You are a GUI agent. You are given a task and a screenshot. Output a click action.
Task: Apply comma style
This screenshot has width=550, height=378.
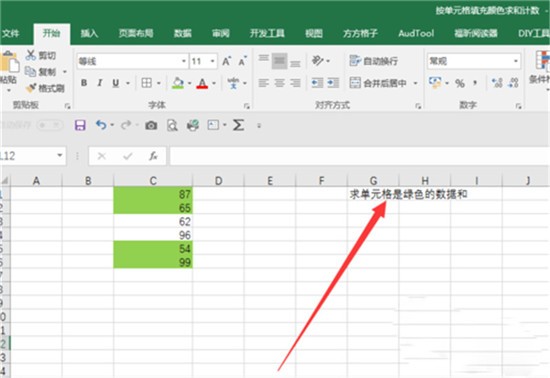coord(475,83)
